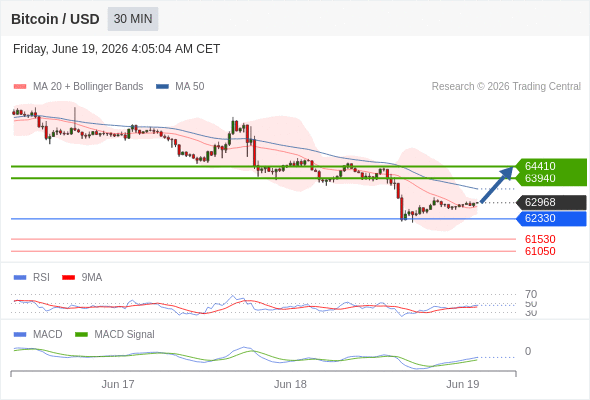Screen dimensions: 590x400
Task: Click the Jun 17 date axis label
Action: pos(118,384)
